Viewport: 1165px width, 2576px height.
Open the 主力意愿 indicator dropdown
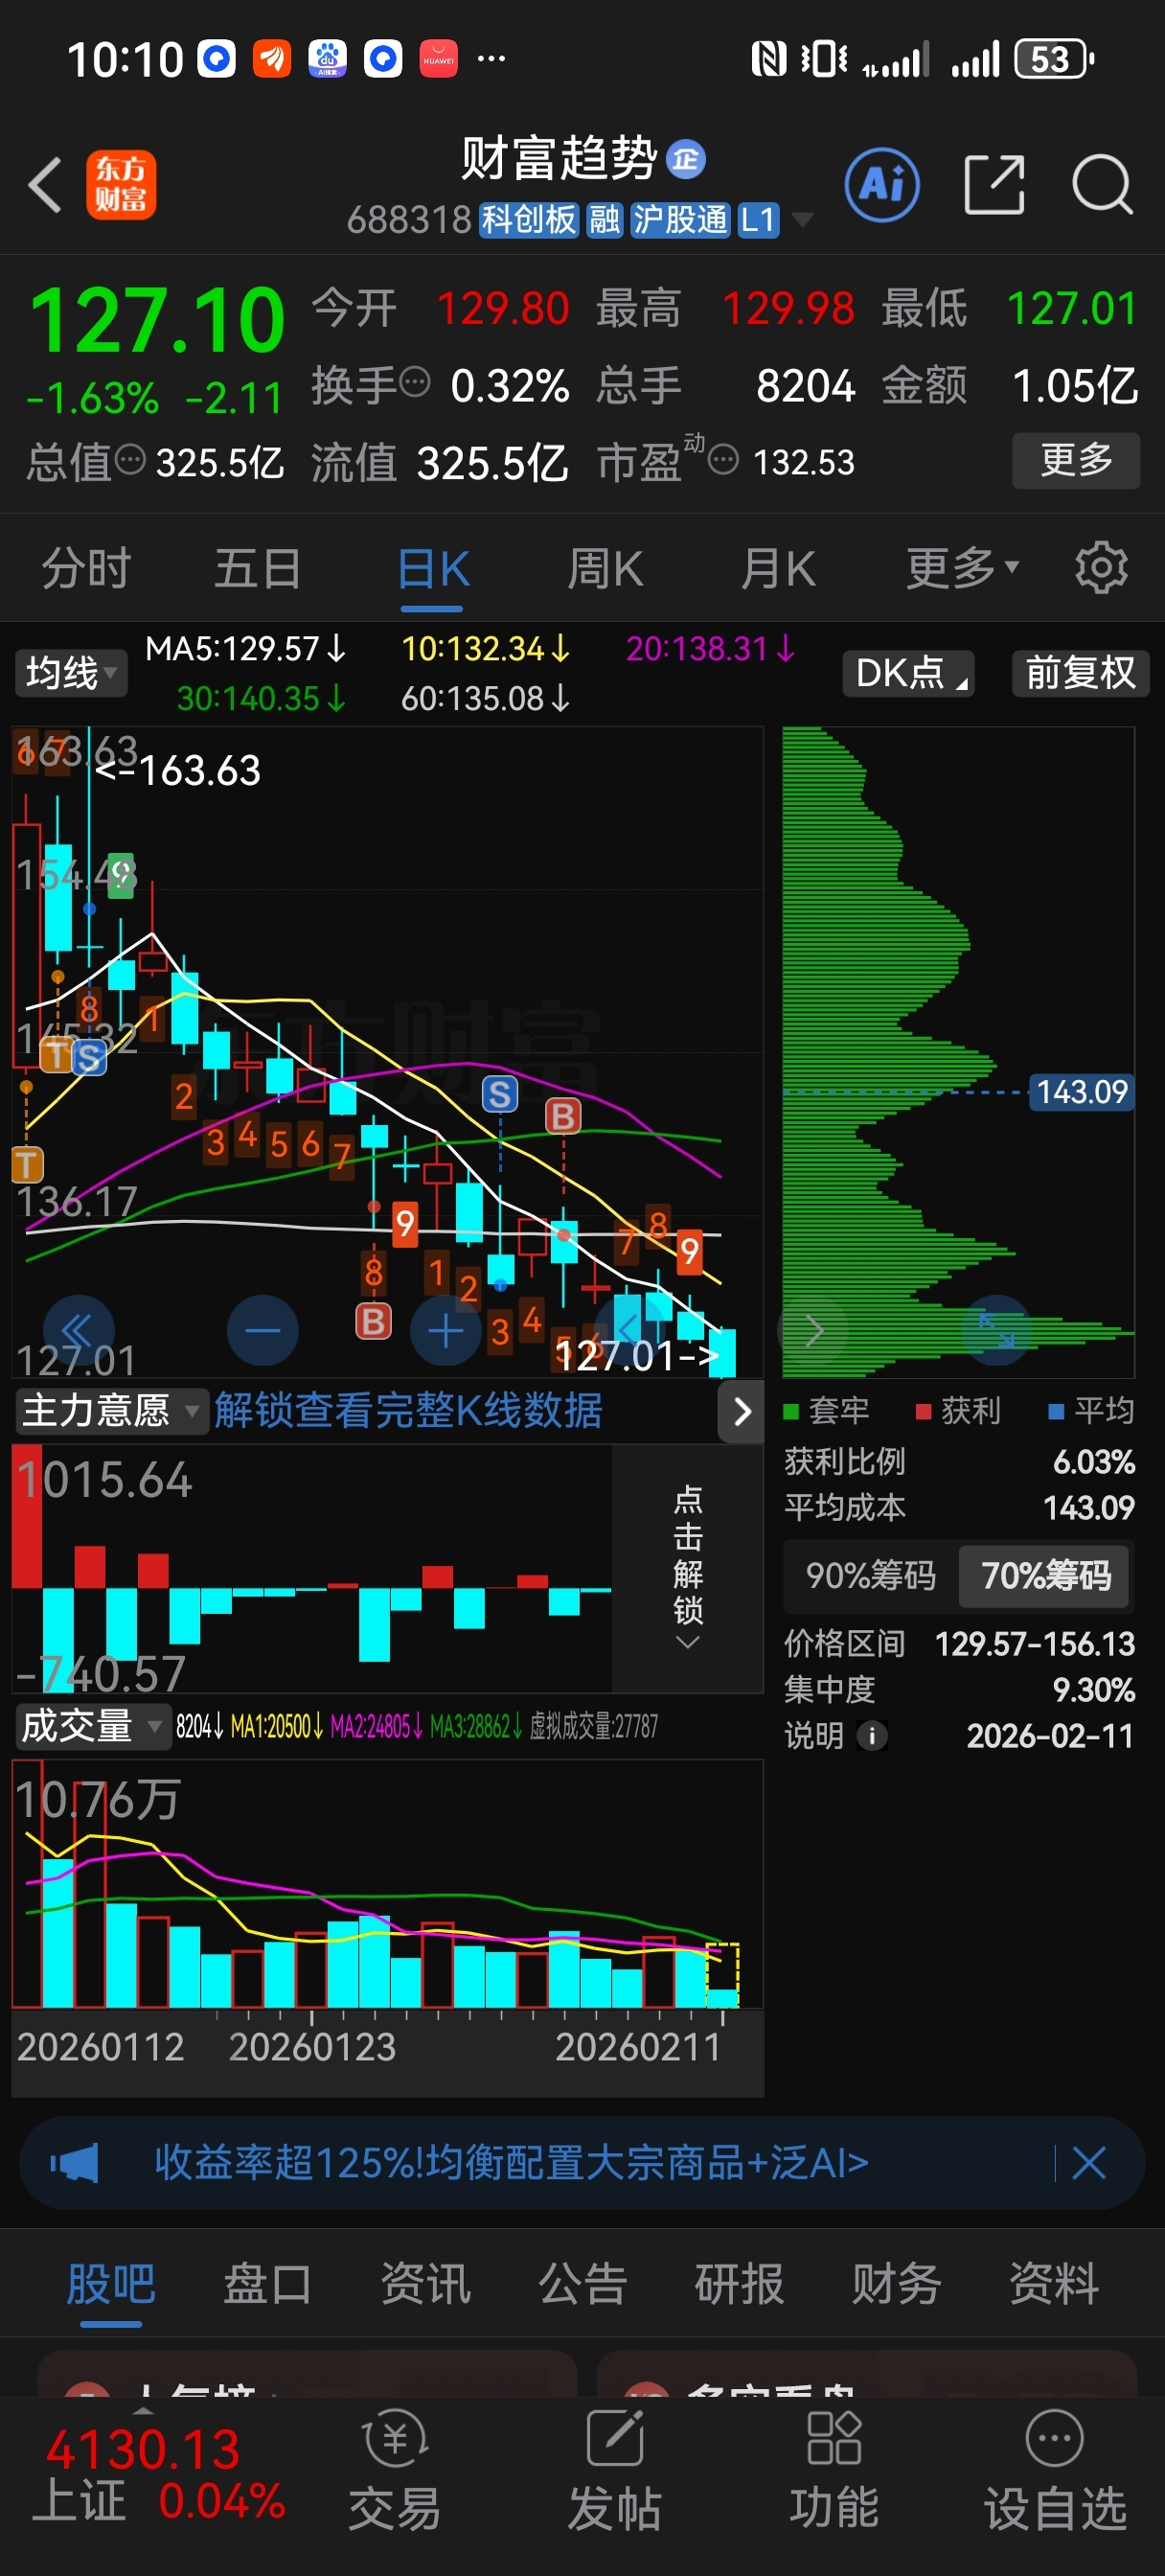(x=111, y=1411)
